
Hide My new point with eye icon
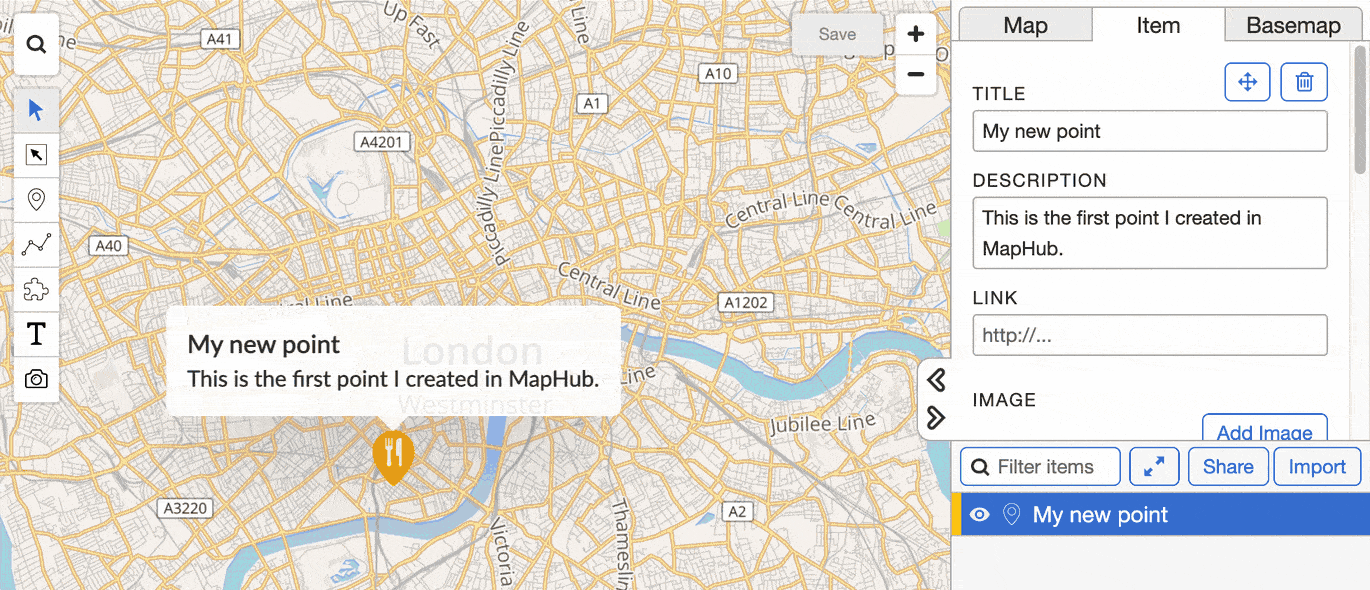click(980, 515)
